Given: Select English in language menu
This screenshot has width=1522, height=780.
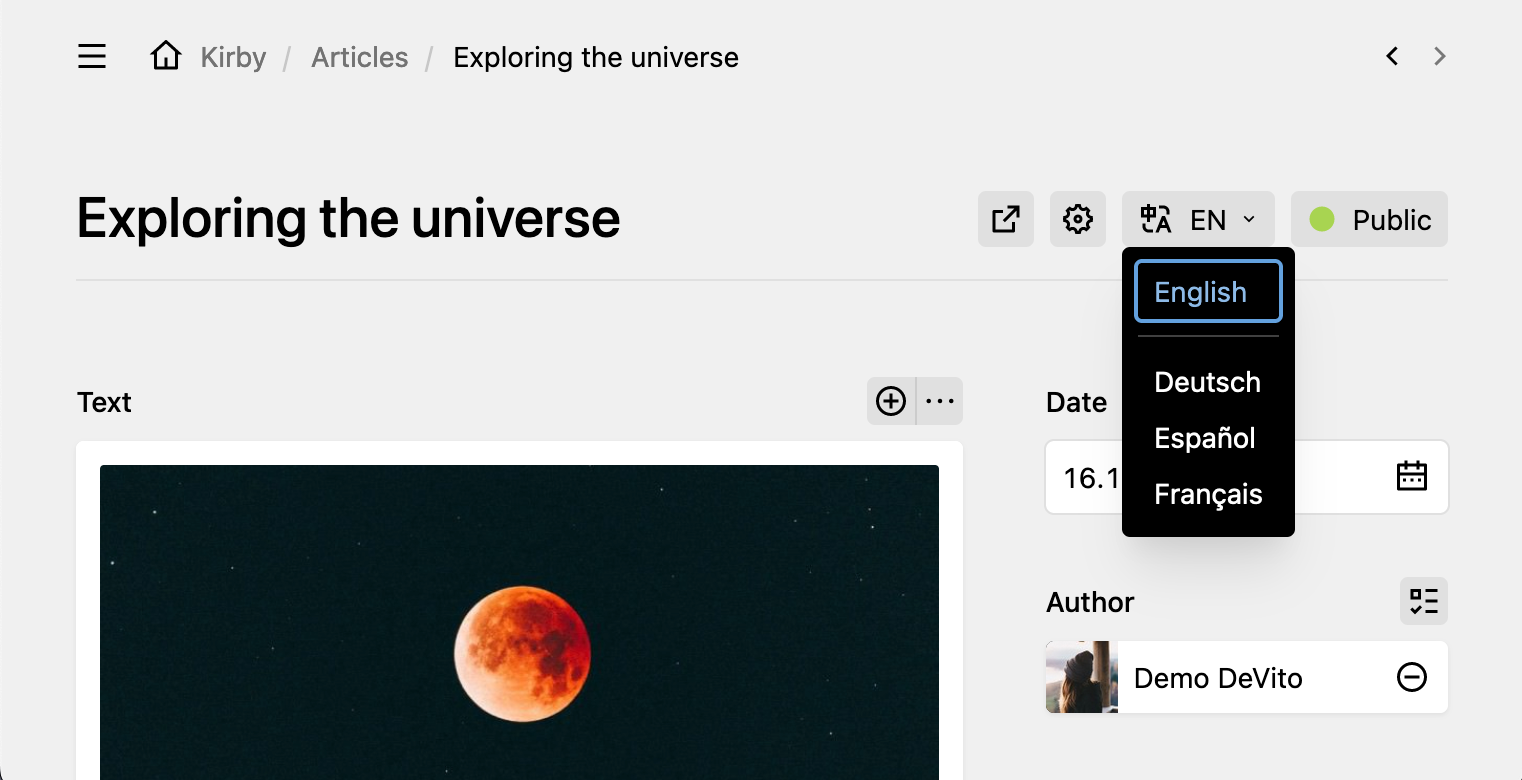Looking at the screenshot, I should click(1208, 292).
